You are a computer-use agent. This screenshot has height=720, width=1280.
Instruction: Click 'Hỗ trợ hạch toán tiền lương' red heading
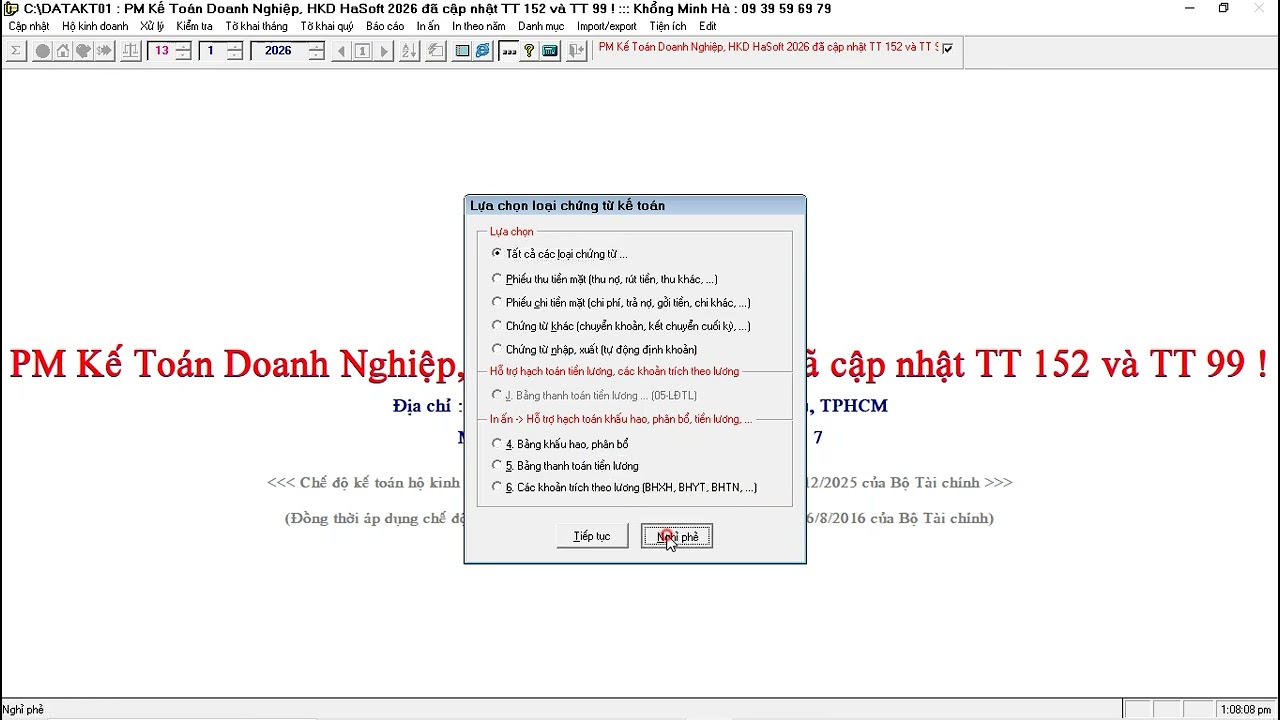point(615,371)
